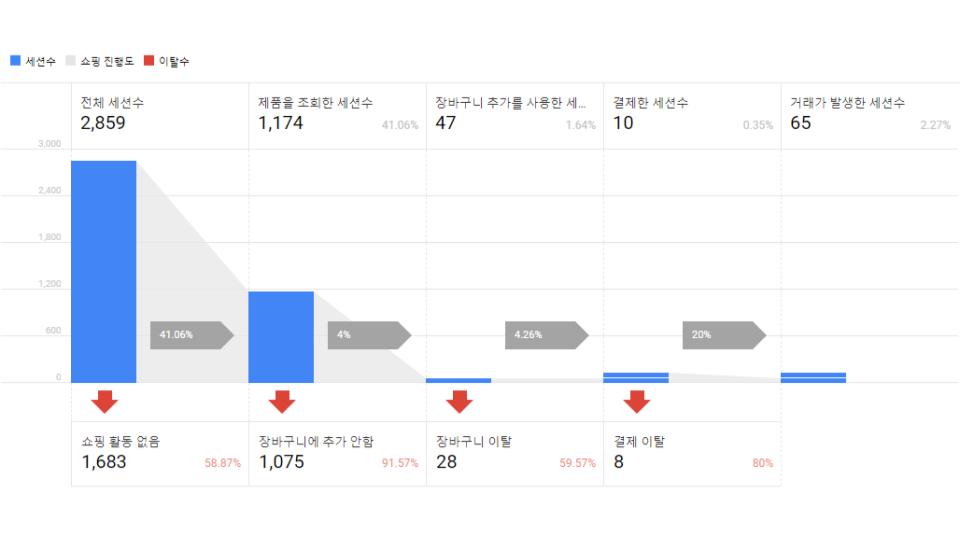Click the 41.06% progression arrow badge
The height and width of the screenshot is (540, 960).
coord(192,335)
